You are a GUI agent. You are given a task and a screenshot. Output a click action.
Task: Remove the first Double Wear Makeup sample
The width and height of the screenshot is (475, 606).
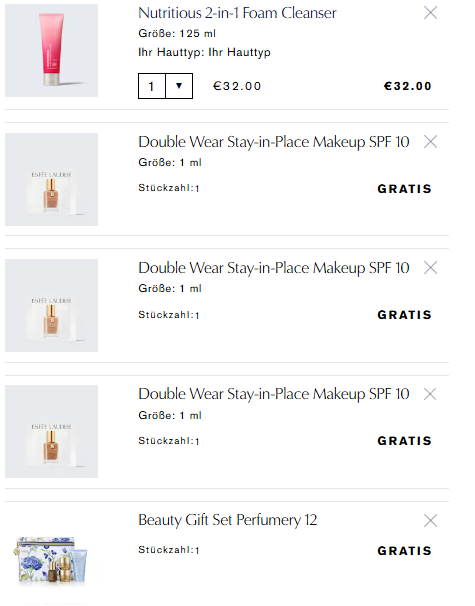(x=430, y=142)
